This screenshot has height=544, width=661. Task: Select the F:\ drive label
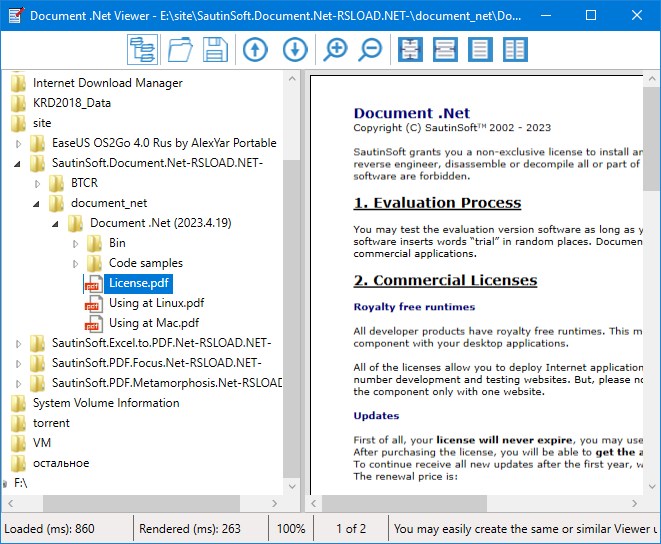pyautogui.click(x=20, y=482)
